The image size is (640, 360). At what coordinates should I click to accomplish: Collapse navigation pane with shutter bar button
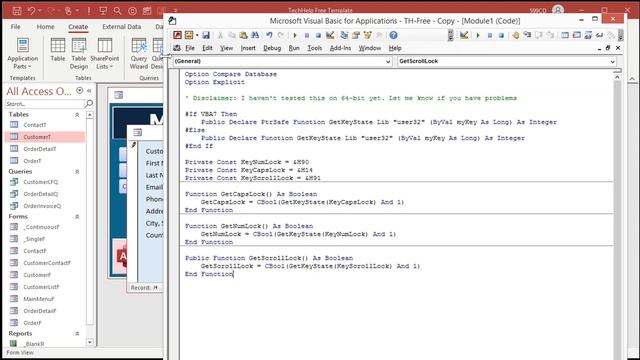click(89, 91)
